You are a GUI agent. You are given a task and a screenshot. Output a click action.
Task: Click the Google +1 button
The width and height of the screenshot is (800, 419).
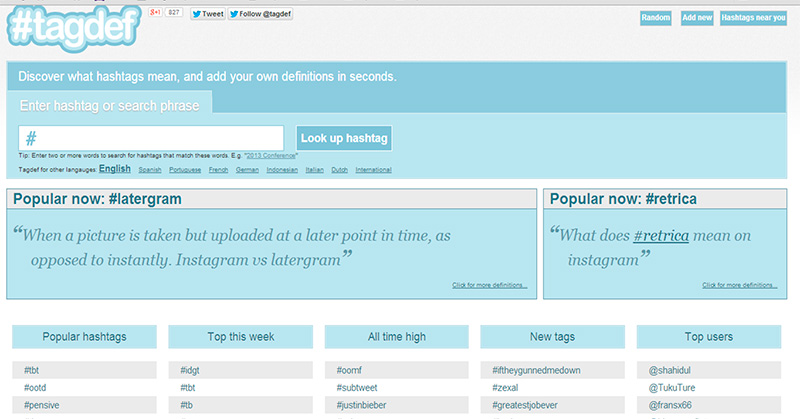(x=155, y=13)
